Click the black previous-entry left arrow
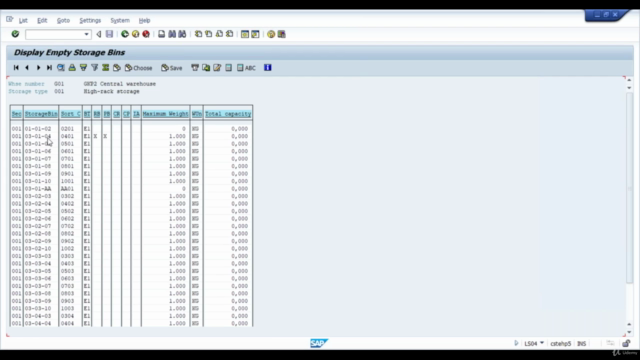Viewport: 640px width, 360px height. point(27,68)
